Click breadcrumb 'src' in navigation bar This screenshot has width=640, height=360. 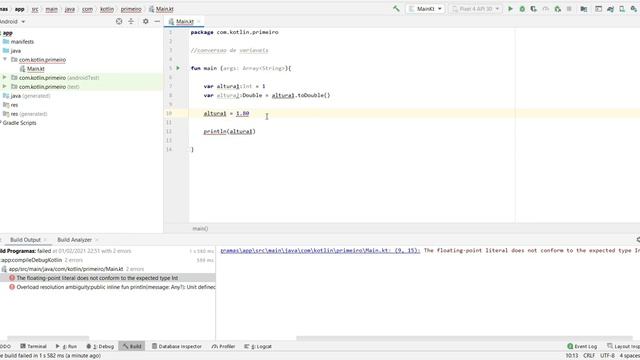pos(35,9)
